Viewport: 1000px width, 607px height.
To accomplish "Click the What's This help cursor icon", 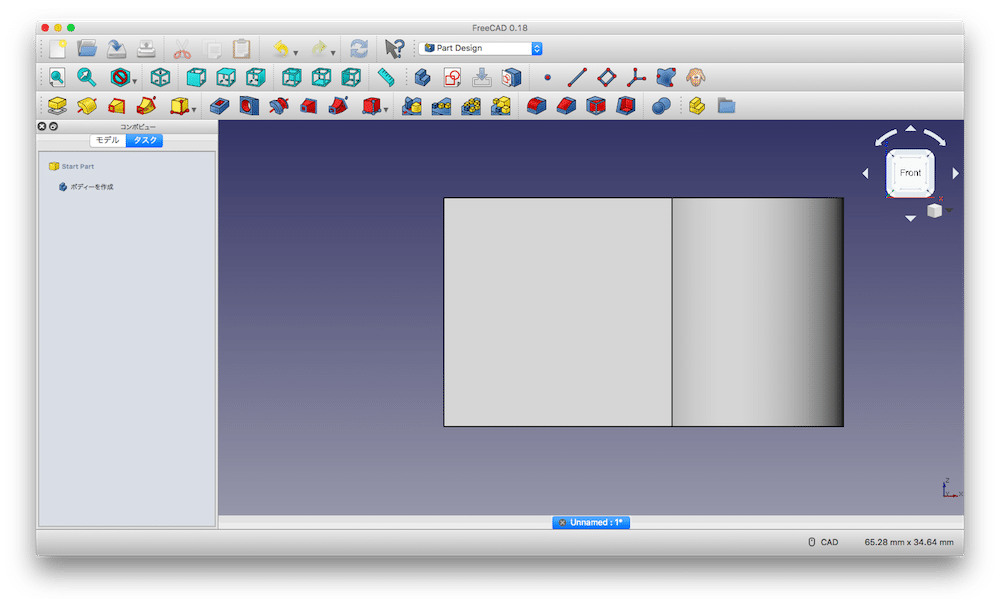I will click(x=394, y=48).
